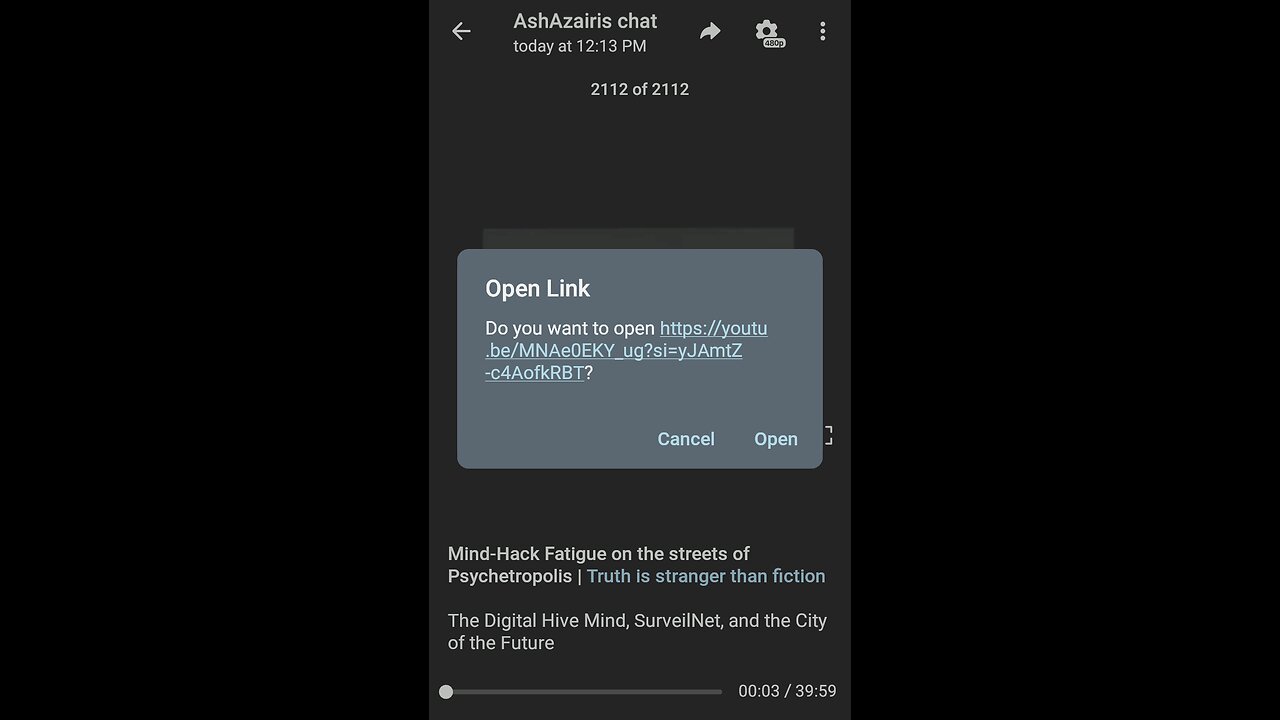The width and height of the screenshot is (1280, 720).
Task: Click the seek slider thumb at 00:03
Action: [446, 691]
